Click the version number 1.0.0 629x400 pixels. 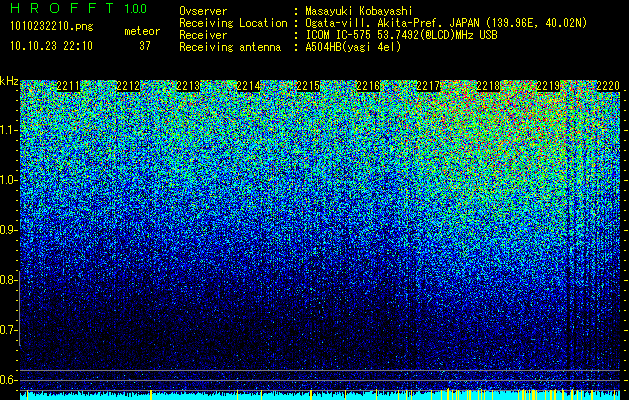pyautogui.click(x=136, y=9)
